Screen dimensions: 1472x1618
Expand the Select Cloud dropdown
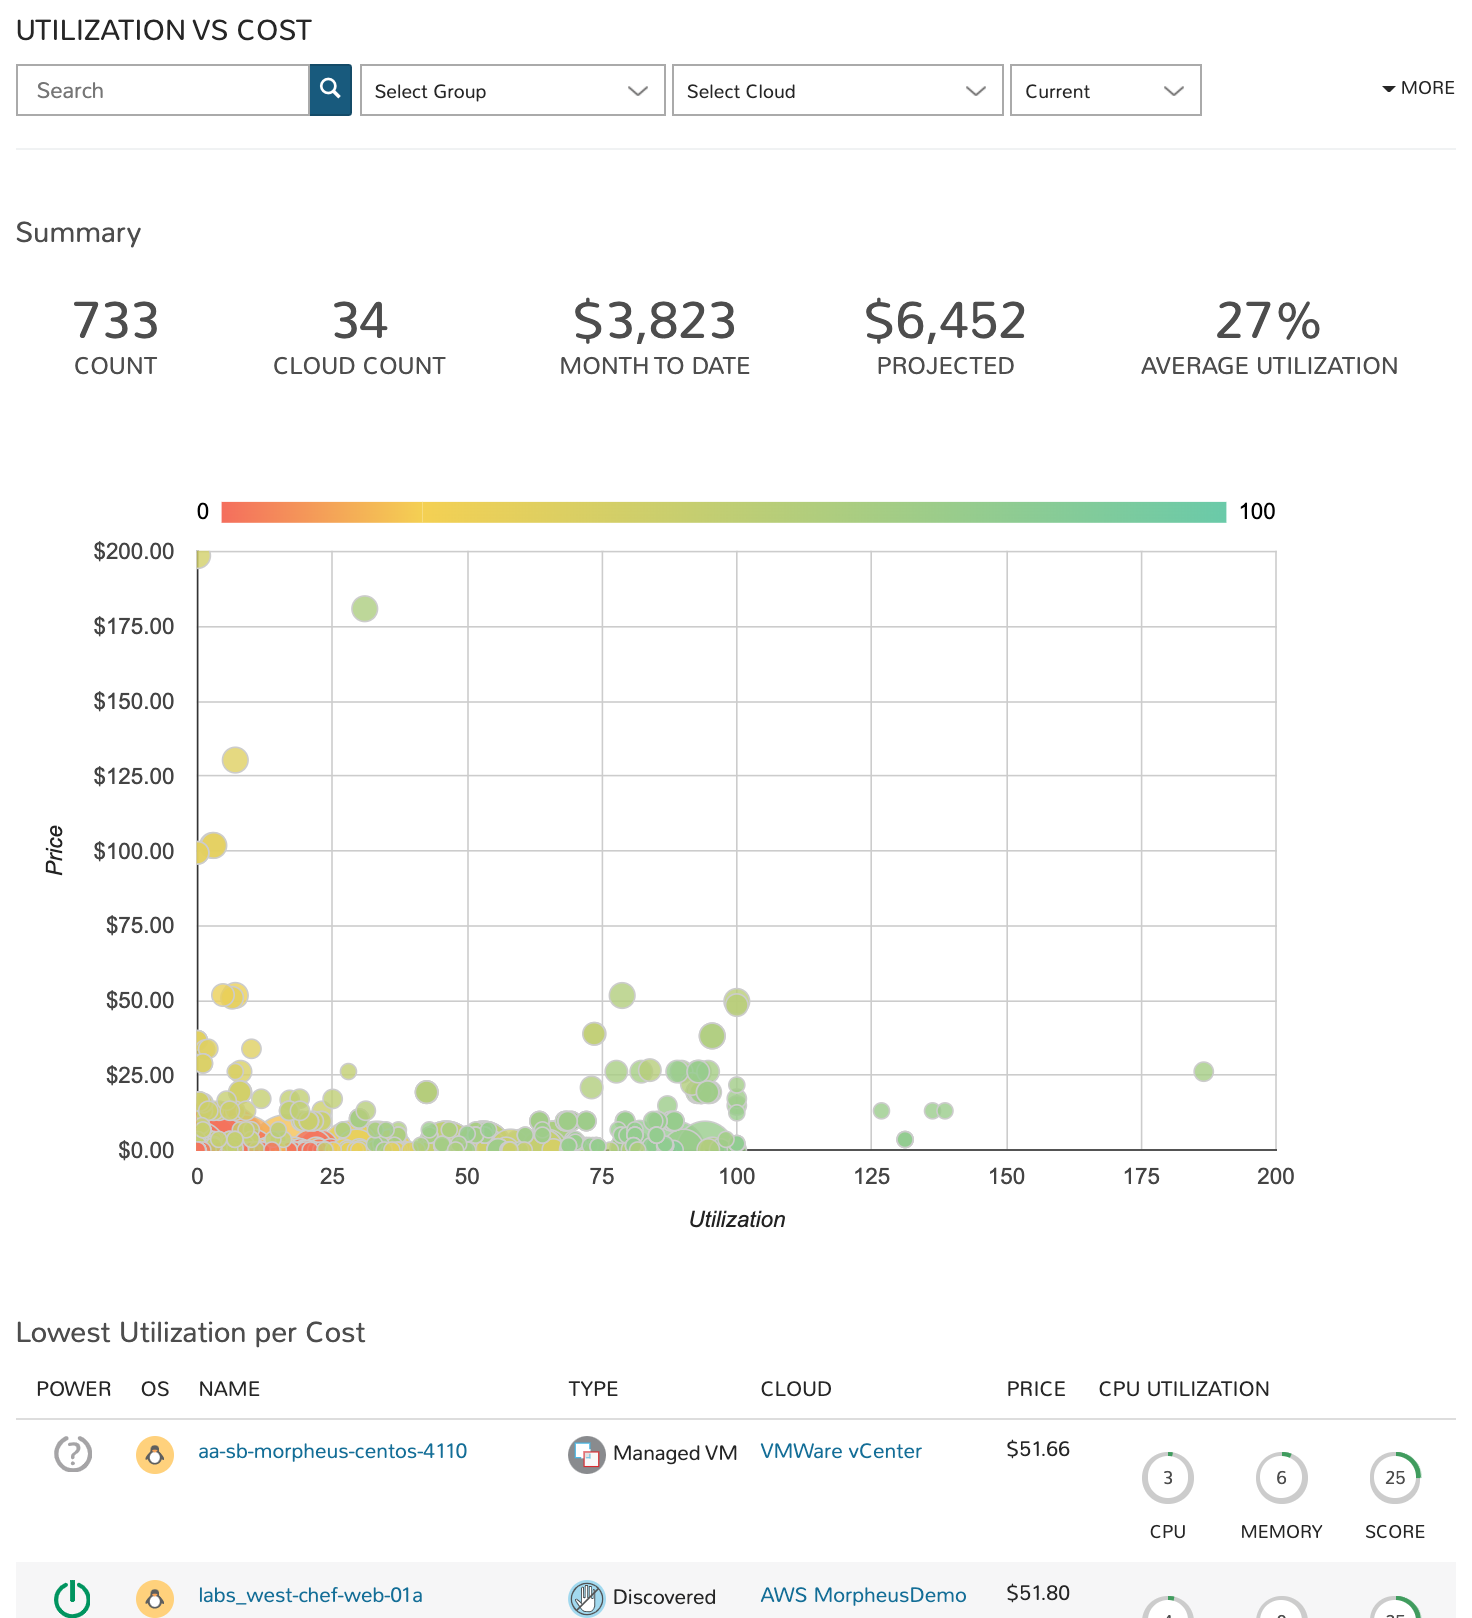[x=837, y=91]
